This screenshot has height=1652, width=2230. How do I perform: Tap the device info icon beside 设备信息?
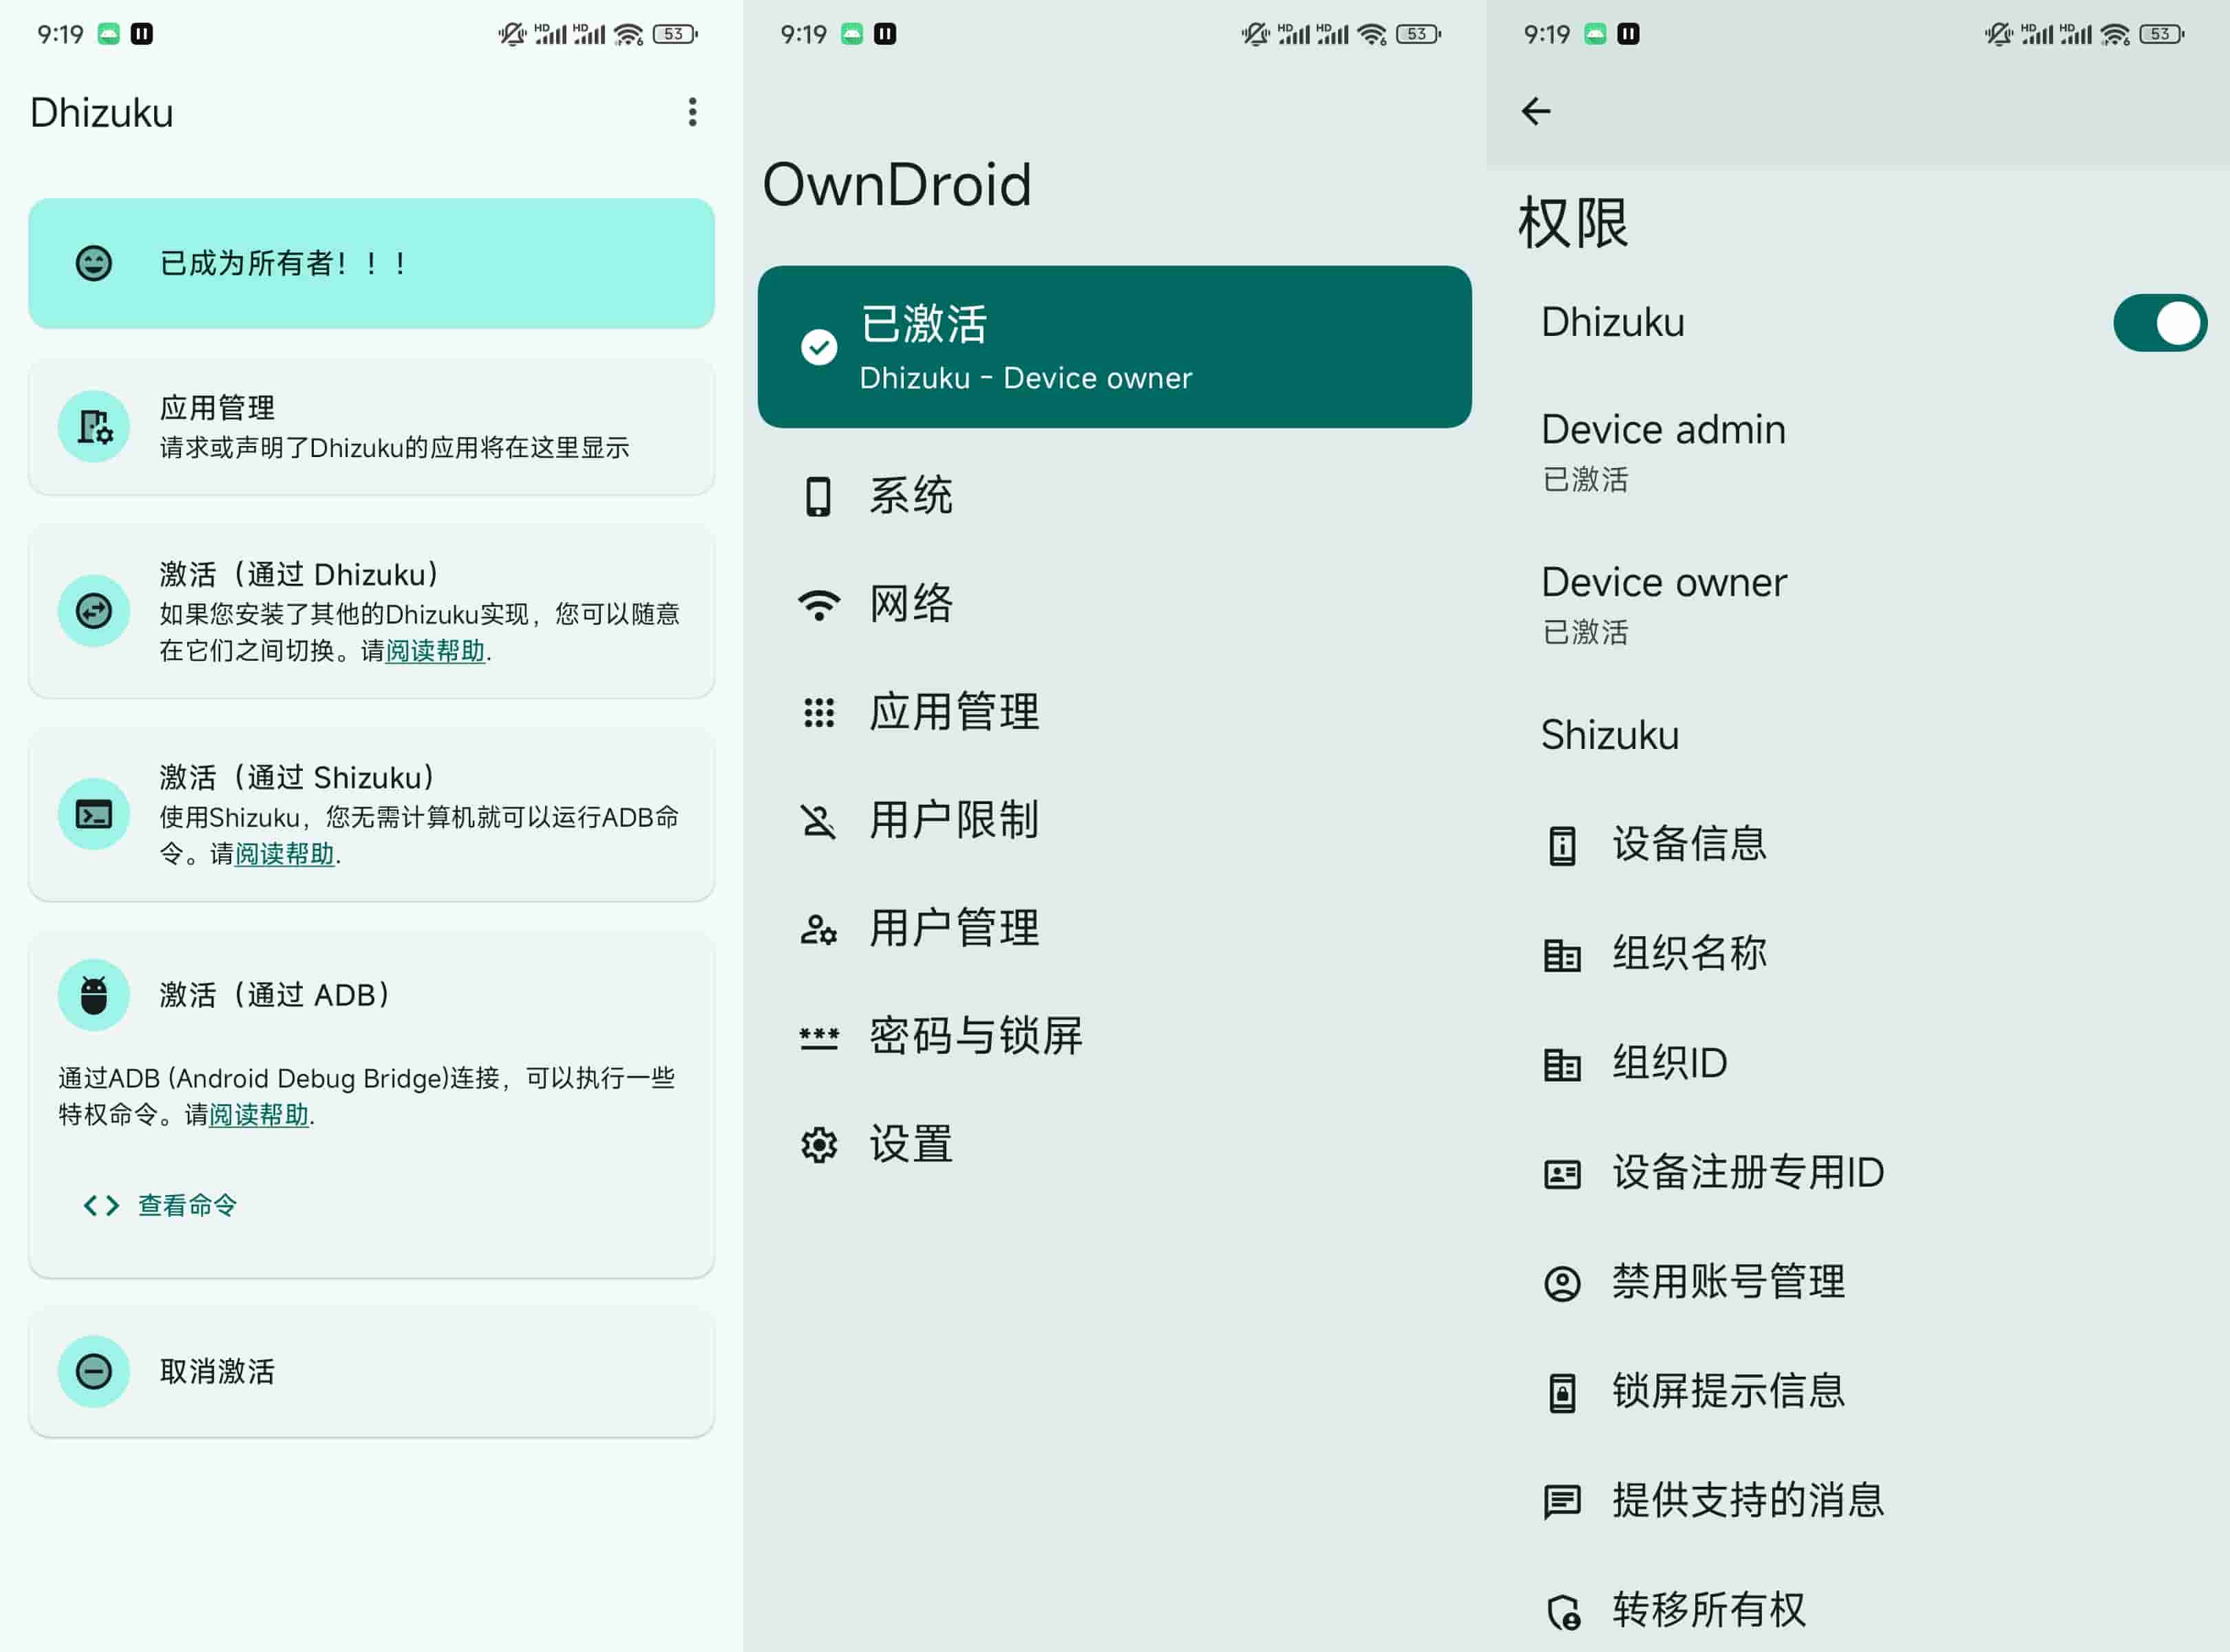tap(1562, 845)
